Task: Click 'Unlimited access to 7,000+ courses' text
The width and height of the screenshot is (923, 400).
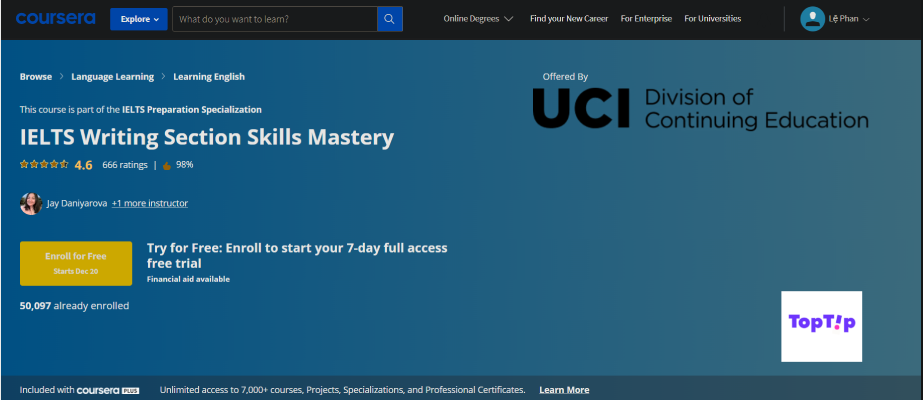Action: pyautogui.click(x=343, y=390)
